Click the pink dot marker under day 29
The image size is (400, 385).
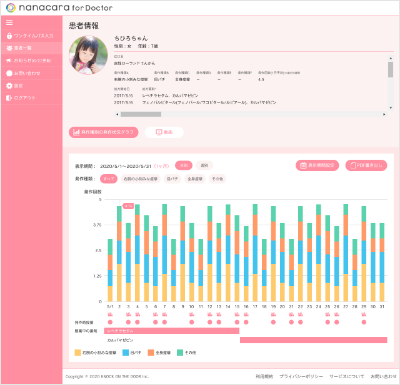point(364,322)
